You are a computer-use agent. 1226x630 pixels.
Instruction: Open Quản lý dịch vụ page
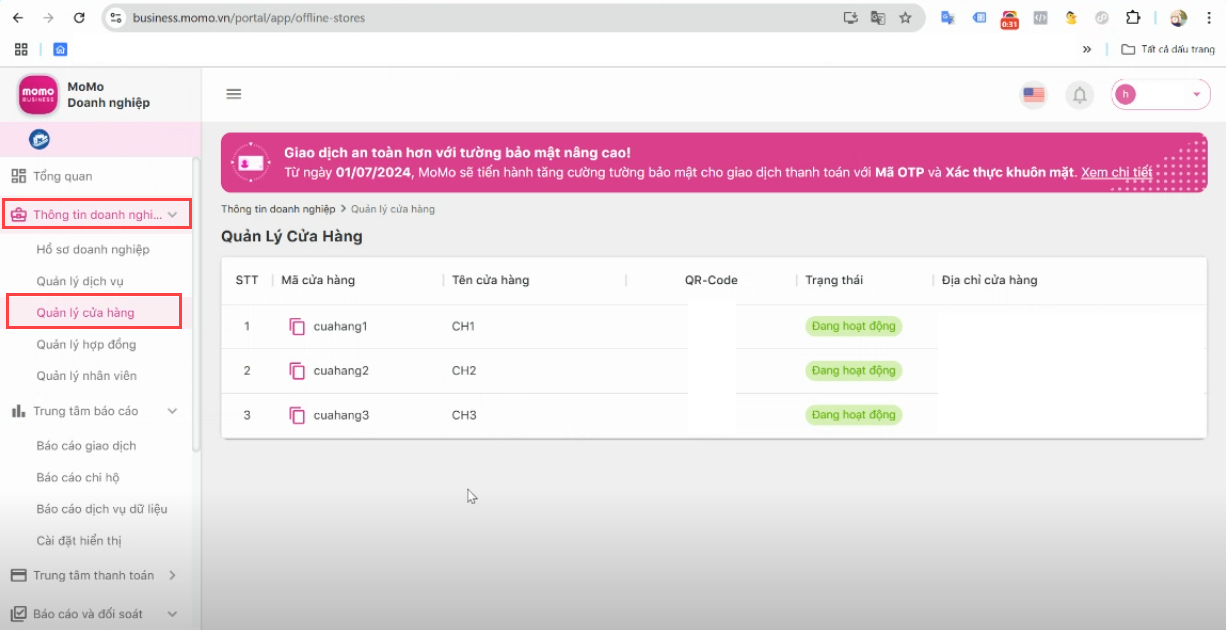80,281
